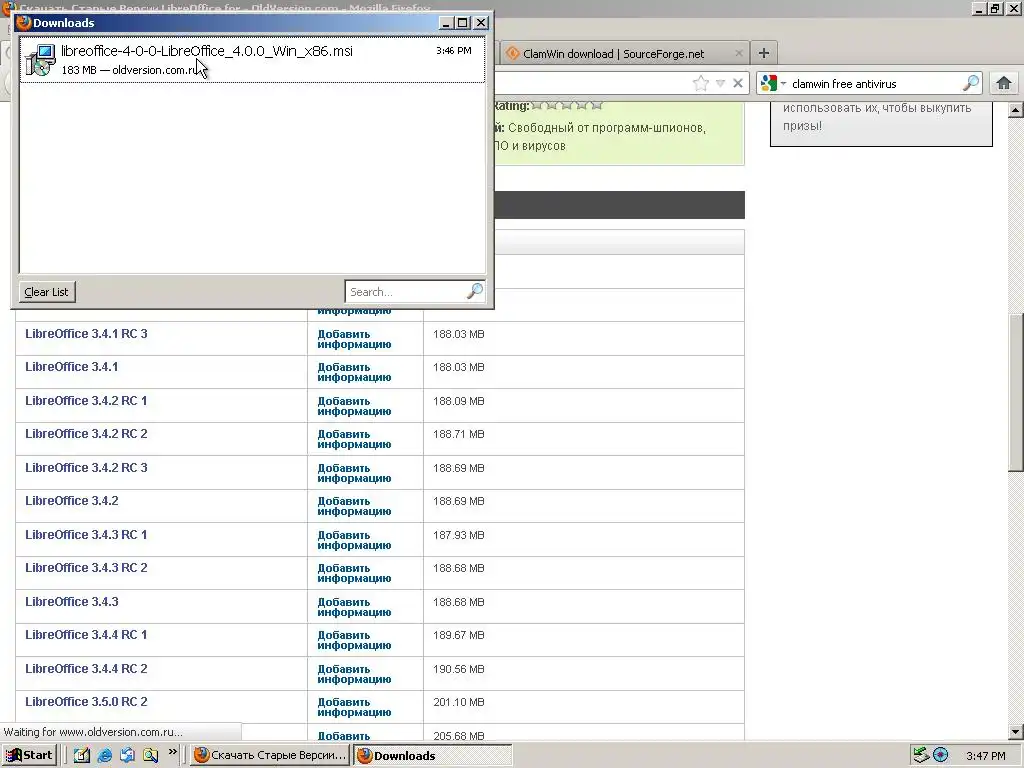
Task: Open the Google search engine selector dropdown
Action: pos(773,83)
